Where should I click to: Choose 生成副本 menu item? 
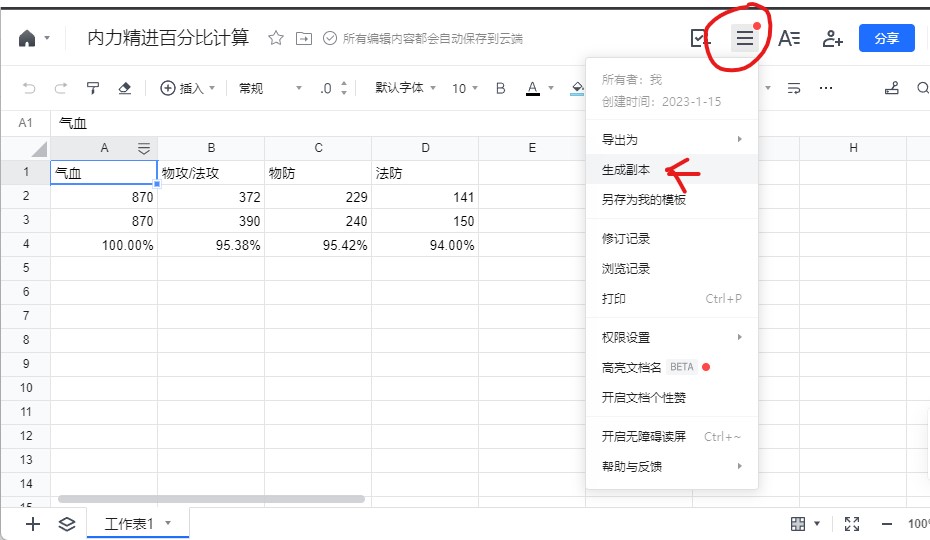[x=671, y=170]
